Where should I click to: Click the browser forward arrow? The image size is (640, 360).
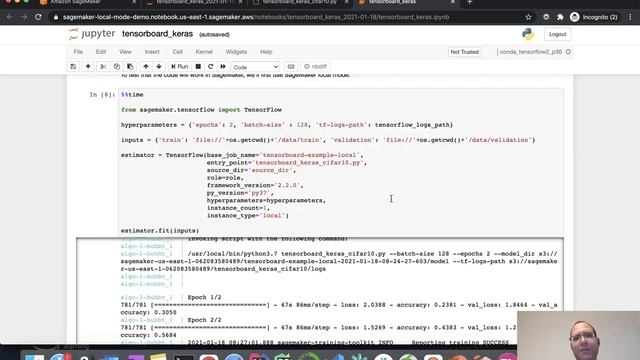click(24, 17)
